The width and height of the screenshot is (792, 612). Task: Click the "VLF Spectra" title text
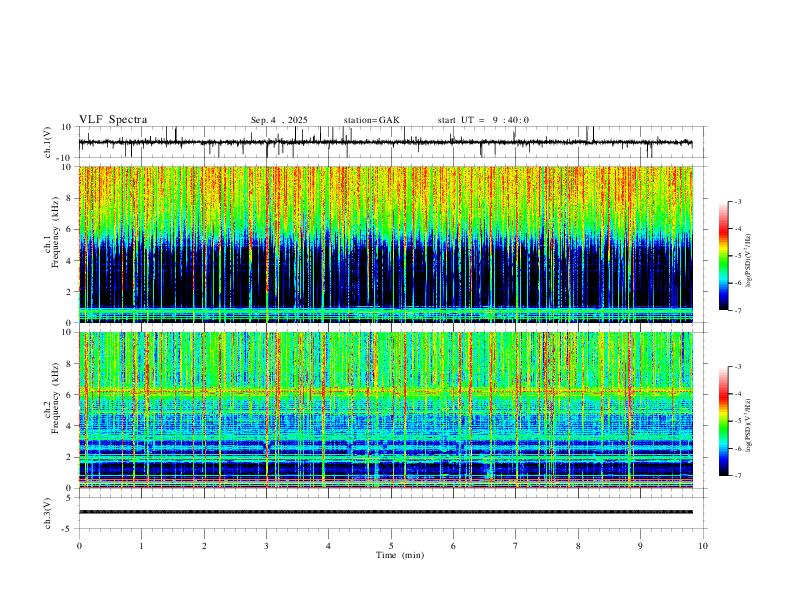(x=113, y=120)
